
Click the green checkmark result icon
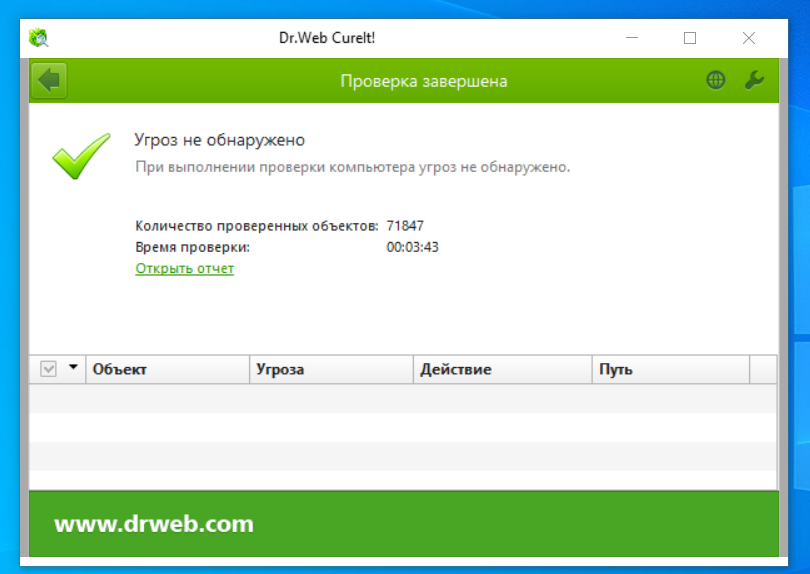[x=81, y=156]
